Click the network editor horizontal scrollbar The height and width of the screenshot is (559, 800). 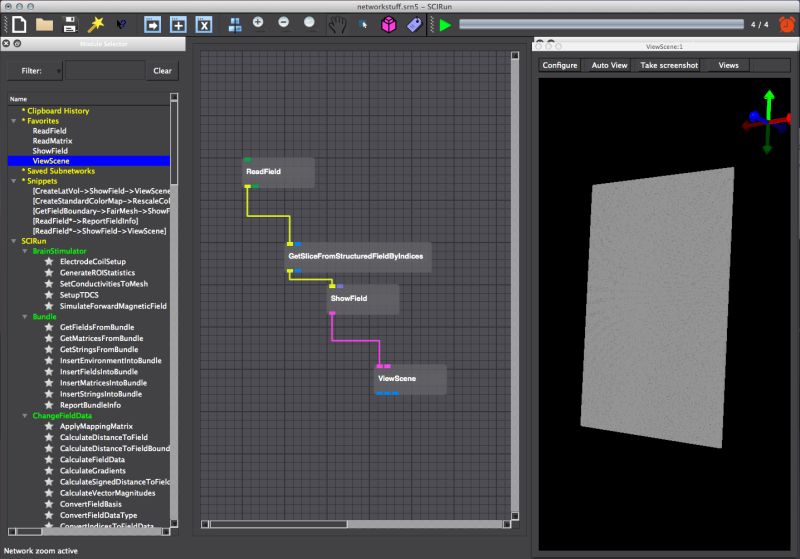[355, 524]
